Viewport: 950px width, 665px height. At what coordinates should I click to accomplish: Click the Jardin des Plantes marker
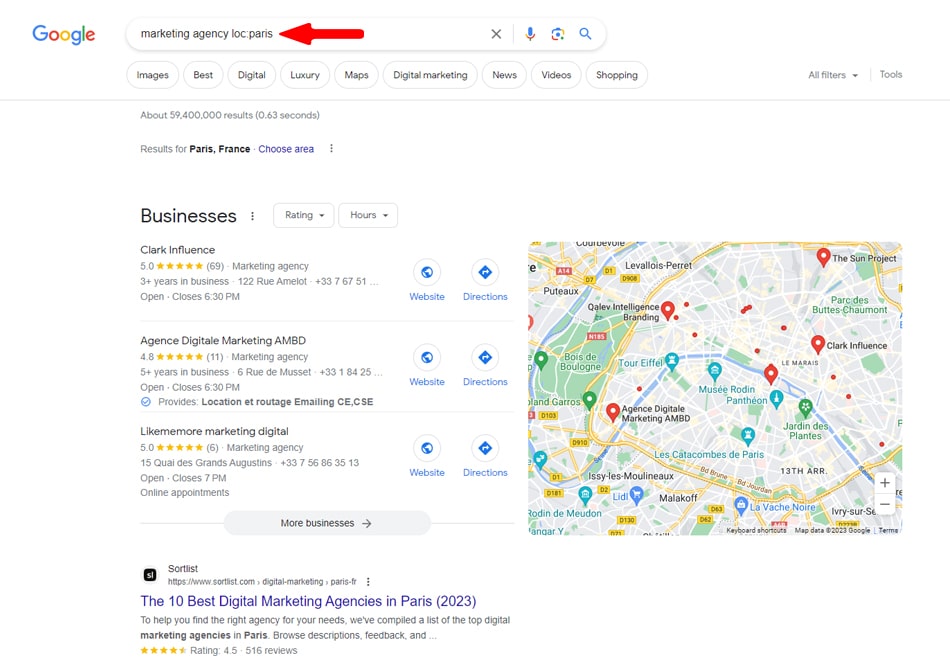[x=805, y=408]
